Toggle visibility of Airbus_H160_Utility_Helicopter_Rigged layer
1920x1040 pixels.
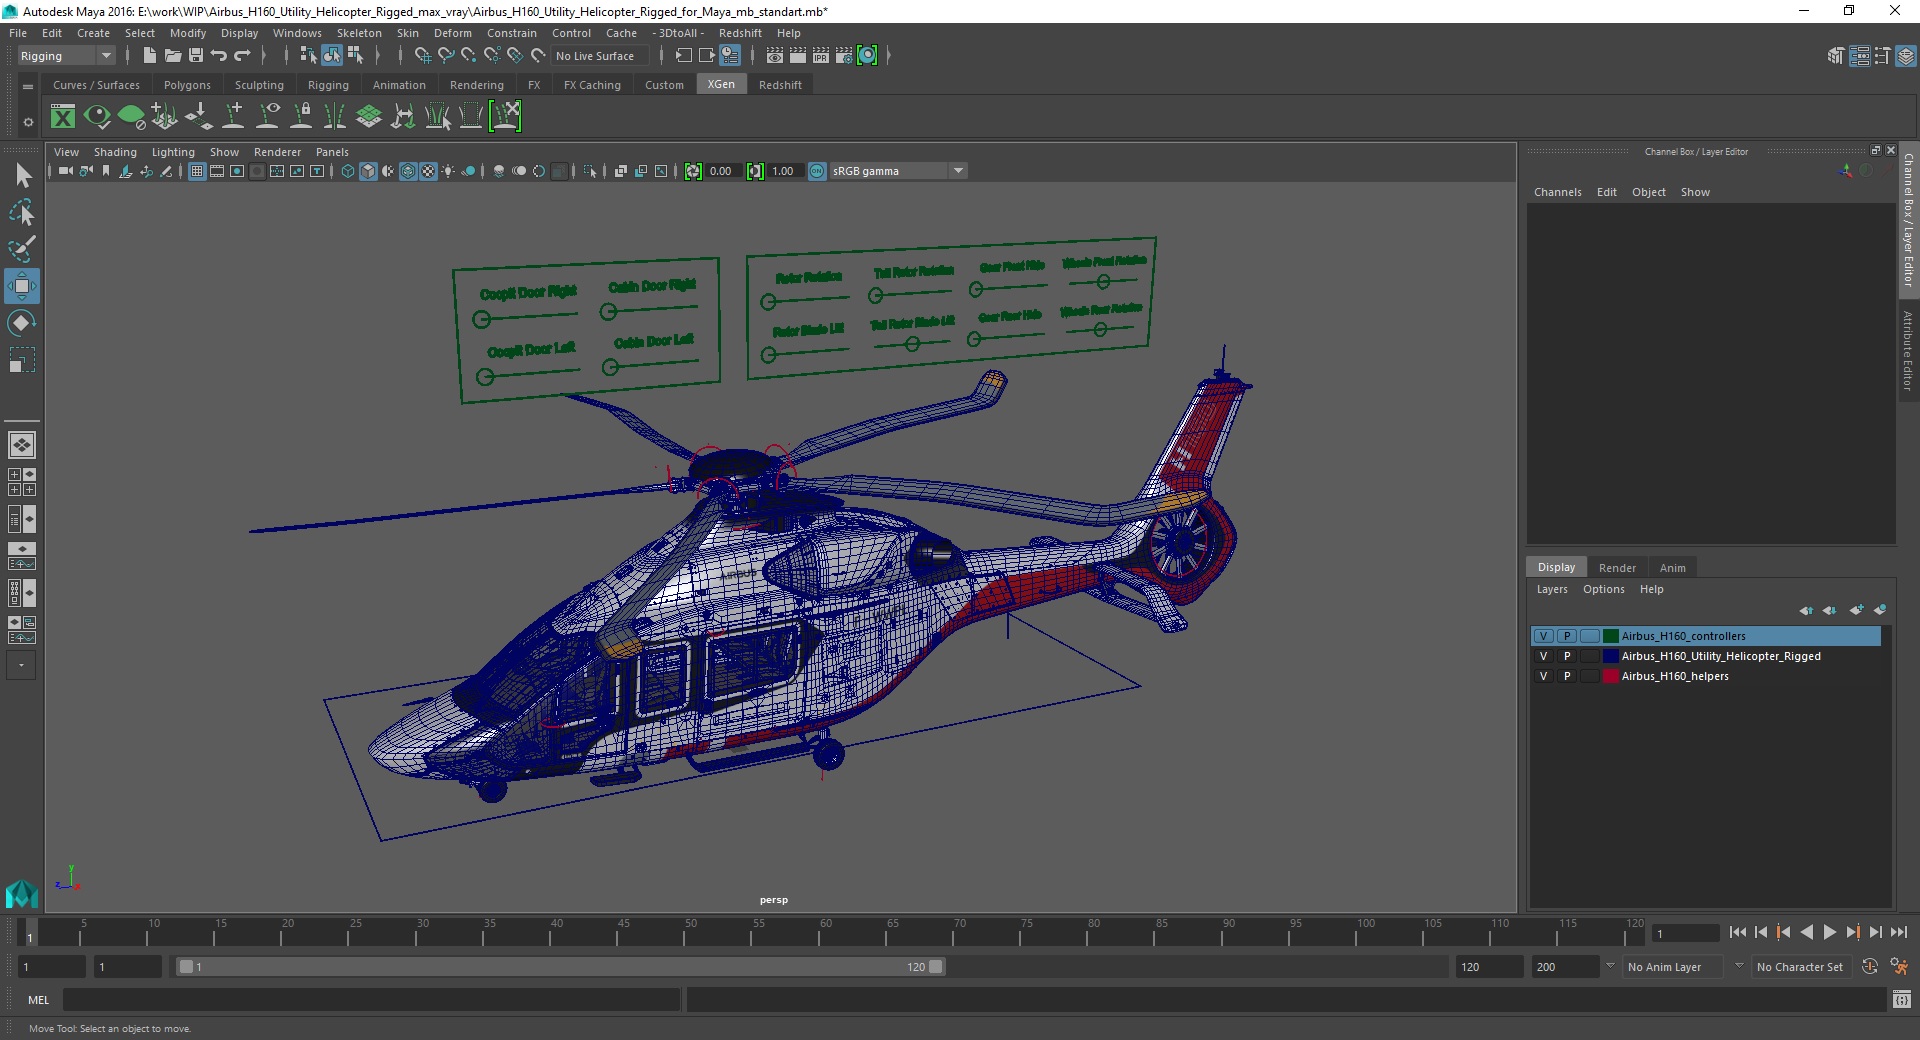1543,656
